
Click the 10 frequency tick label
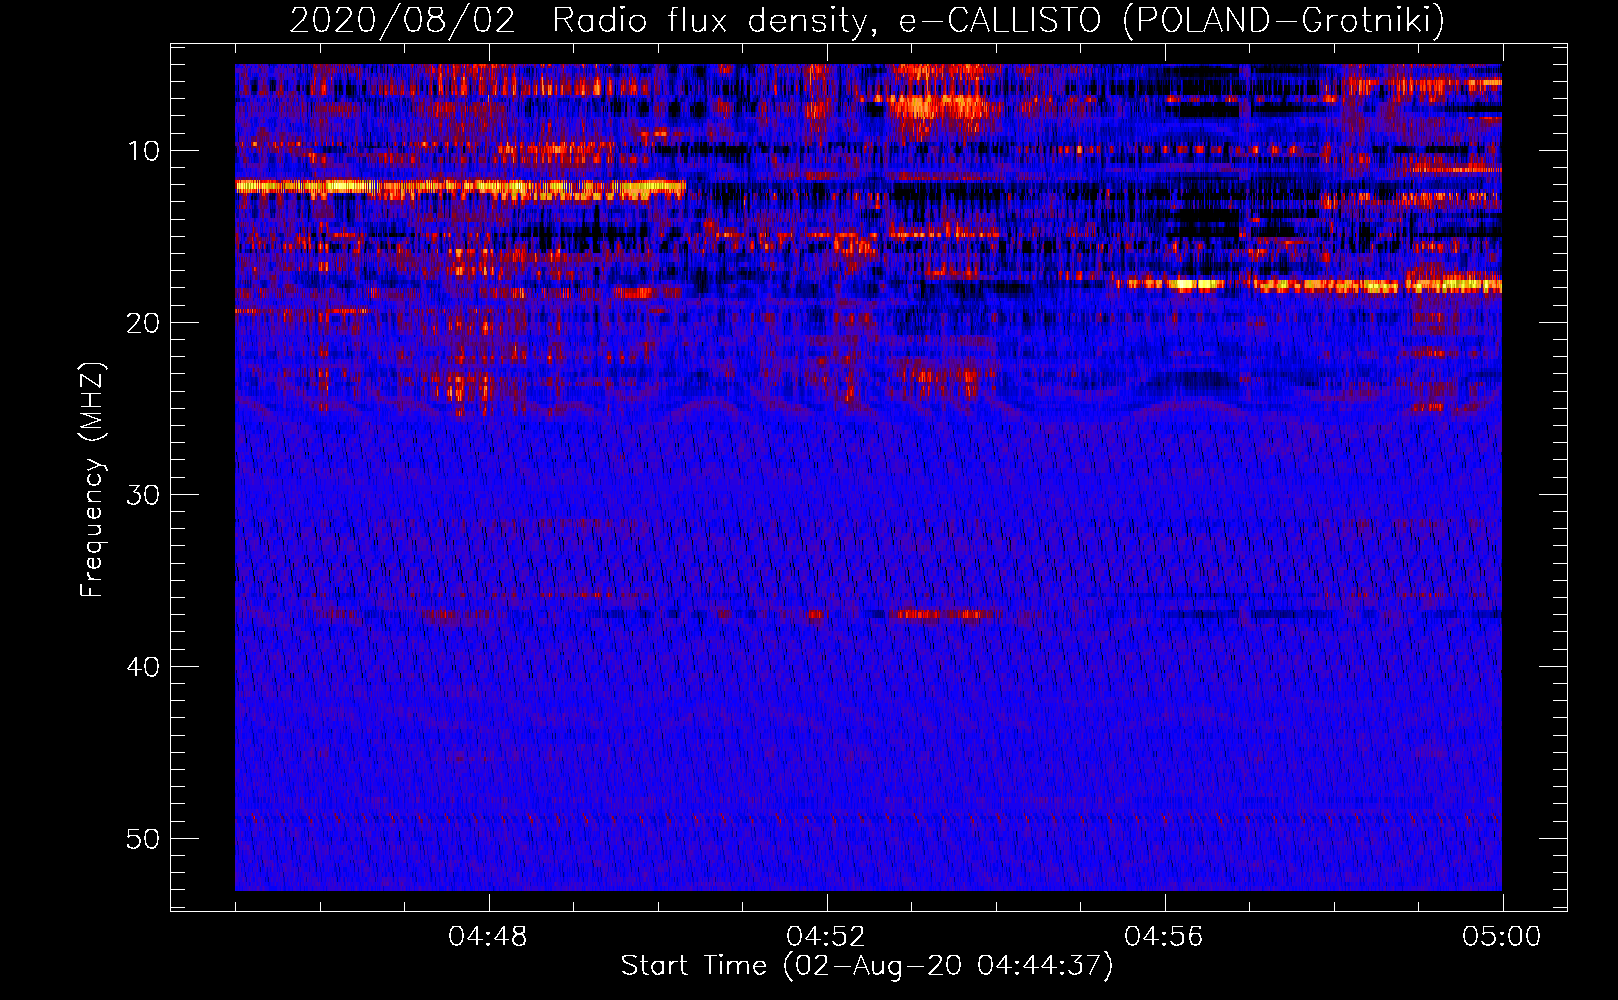[x=144, y=151]
